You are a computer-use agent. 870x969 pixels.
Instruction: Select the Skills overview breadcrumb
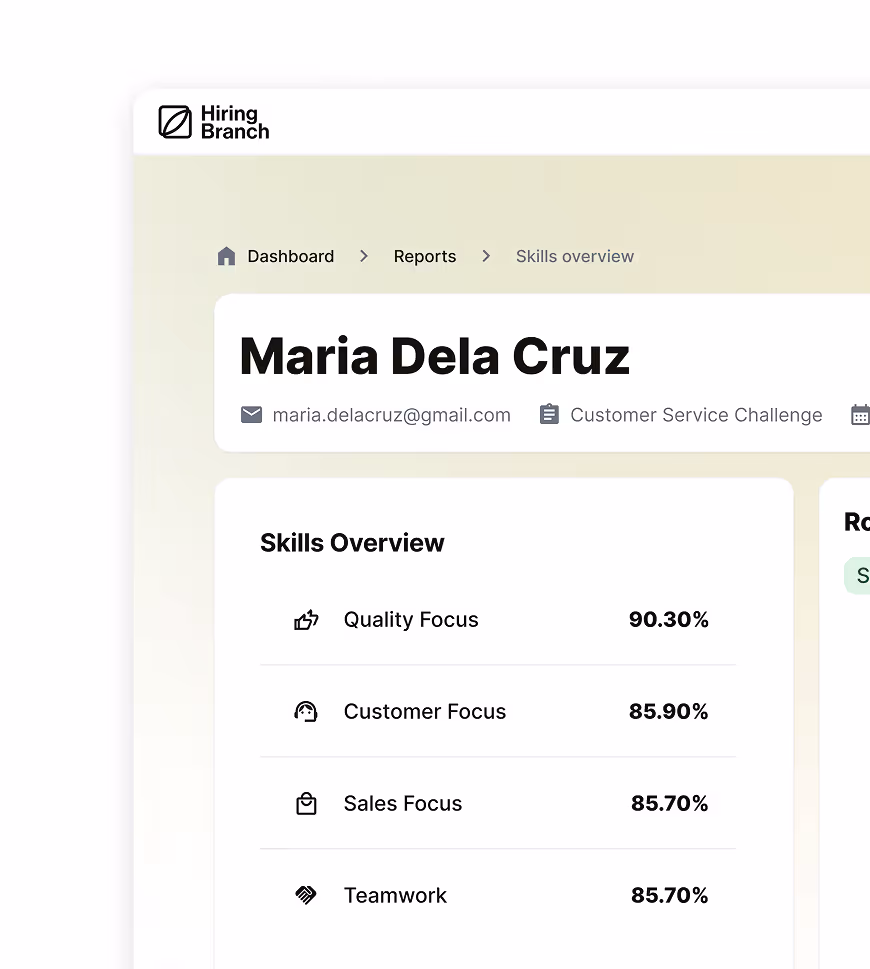click(575, 256)
